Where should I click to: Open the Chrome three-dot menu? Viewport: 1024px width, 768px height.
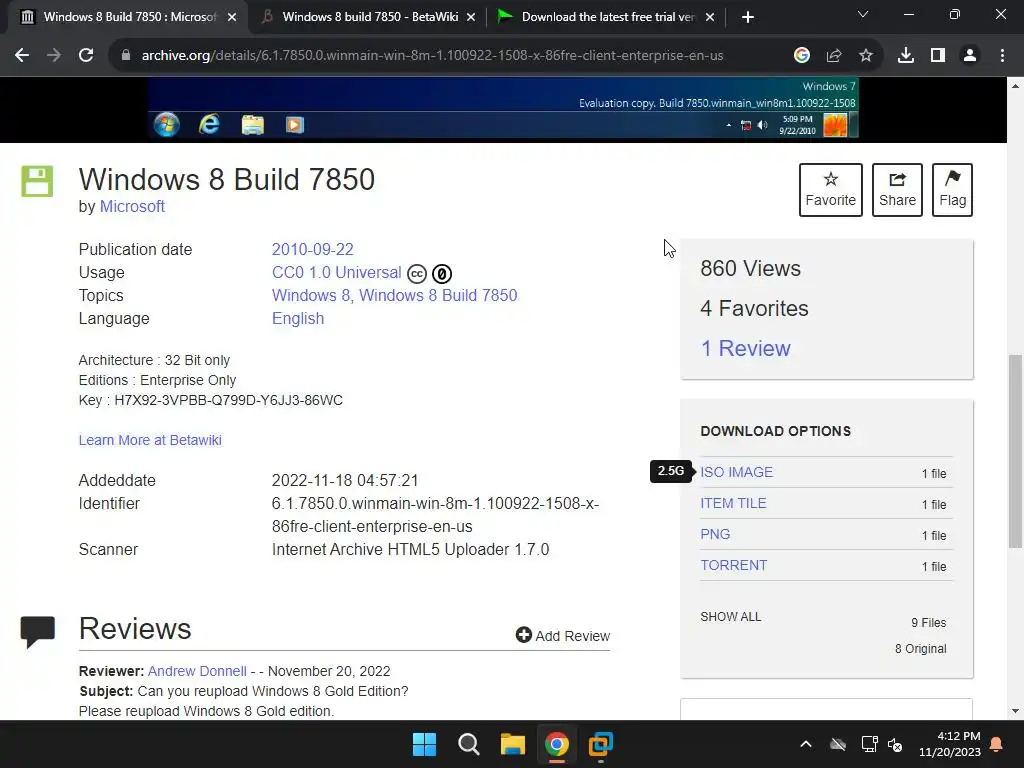click(x=1002, y=56)
